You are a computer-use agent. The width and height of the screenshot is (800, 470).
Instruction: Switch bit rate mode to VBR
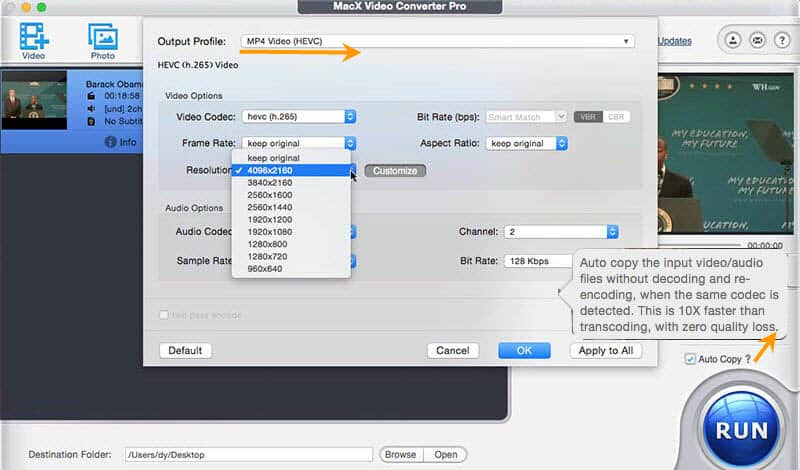pyautogui.click(x=588, y=117)
